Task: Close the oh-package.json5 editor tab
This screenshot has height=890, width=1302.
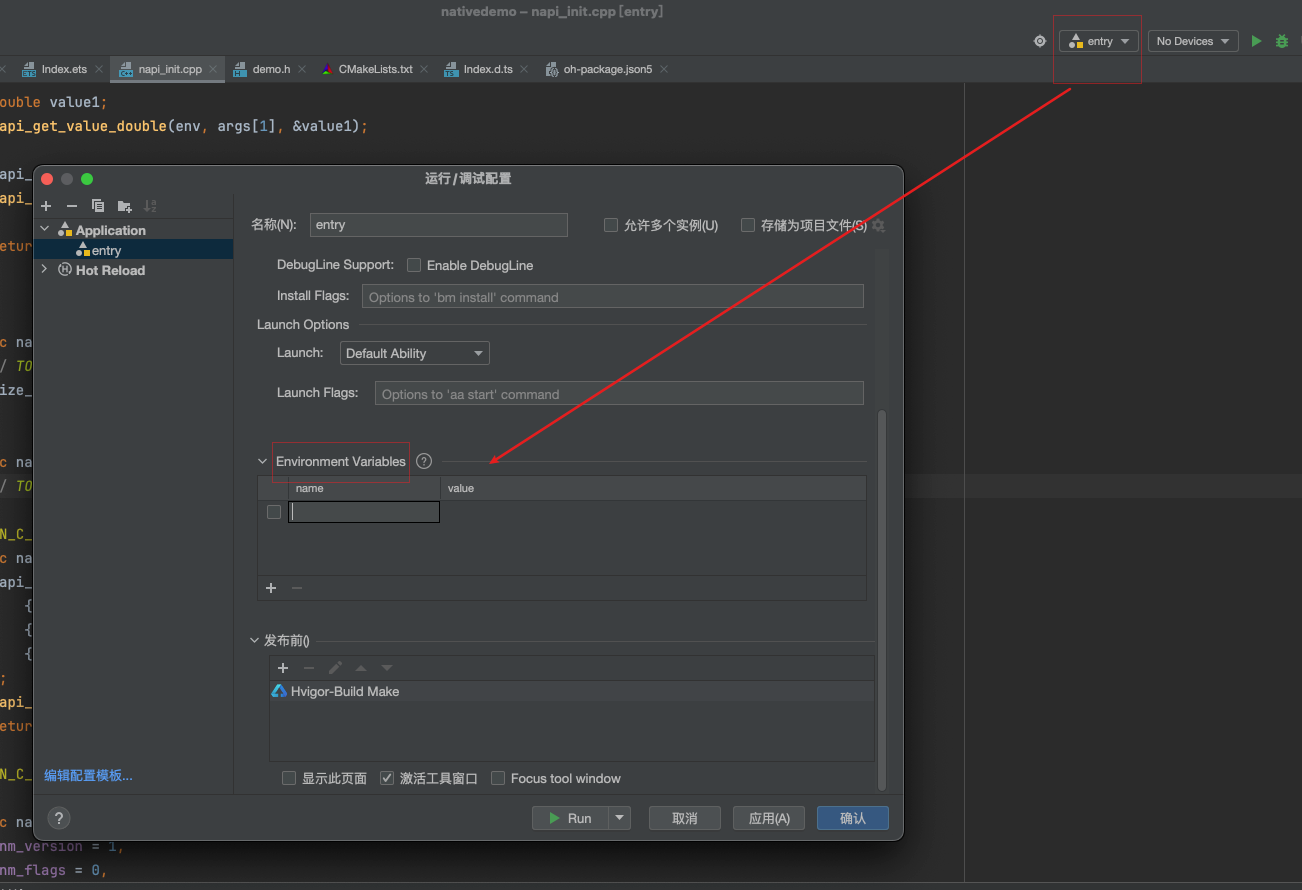Action: [664, 69]
